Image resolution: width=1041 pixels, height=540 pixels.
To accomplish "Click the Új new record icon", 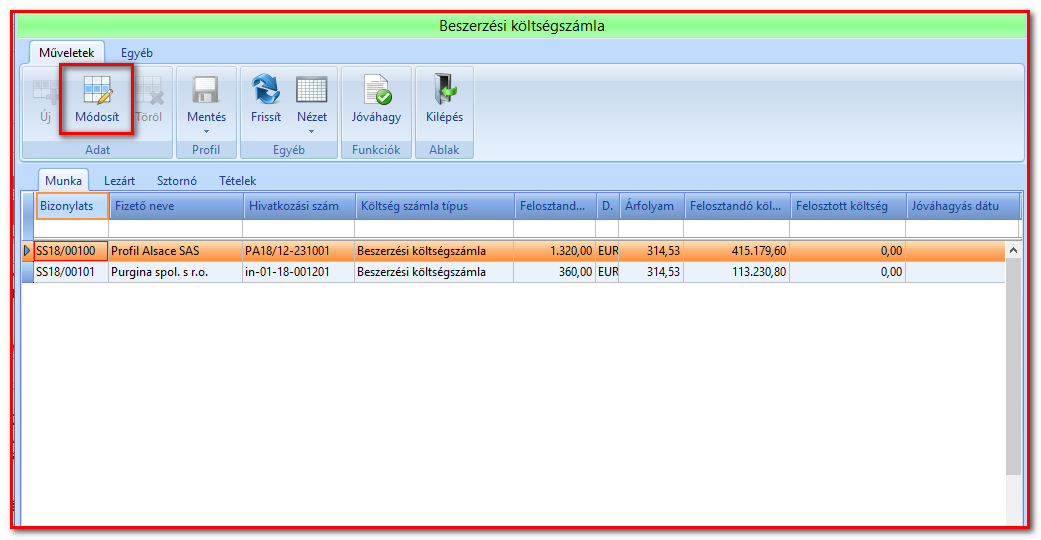I will tap(45, 91).
